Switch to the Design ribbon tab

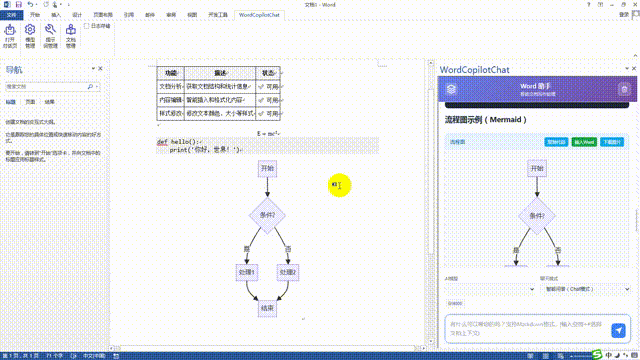[x=77, y=15]
